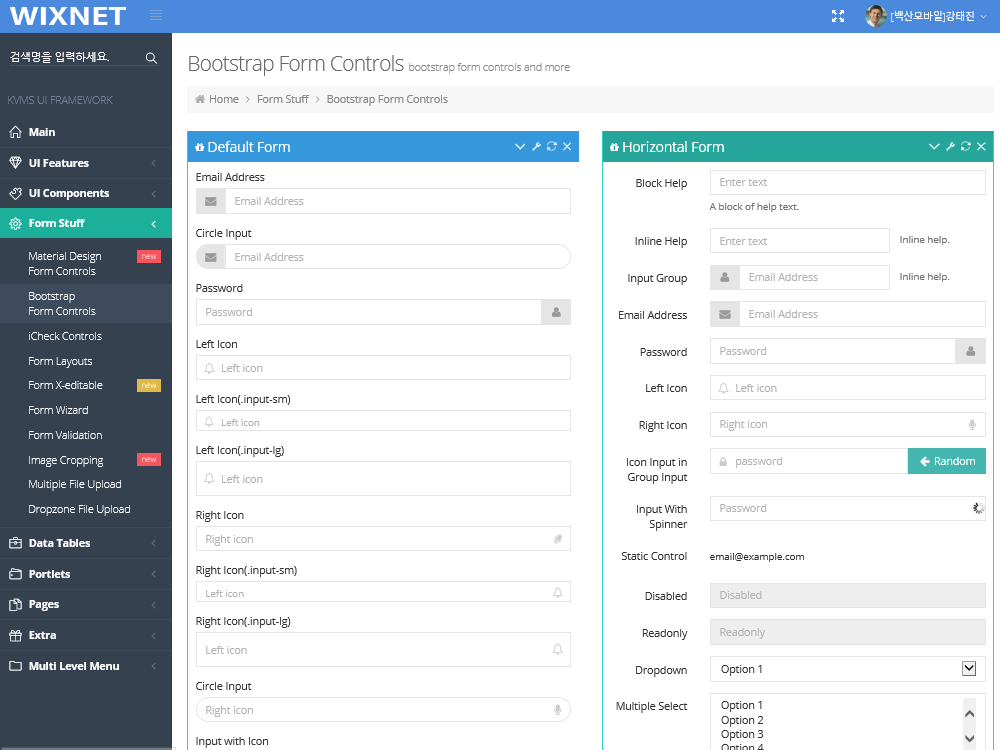Reload the Default Form panel
This screenshot has width=1000, height=750.
552,147
